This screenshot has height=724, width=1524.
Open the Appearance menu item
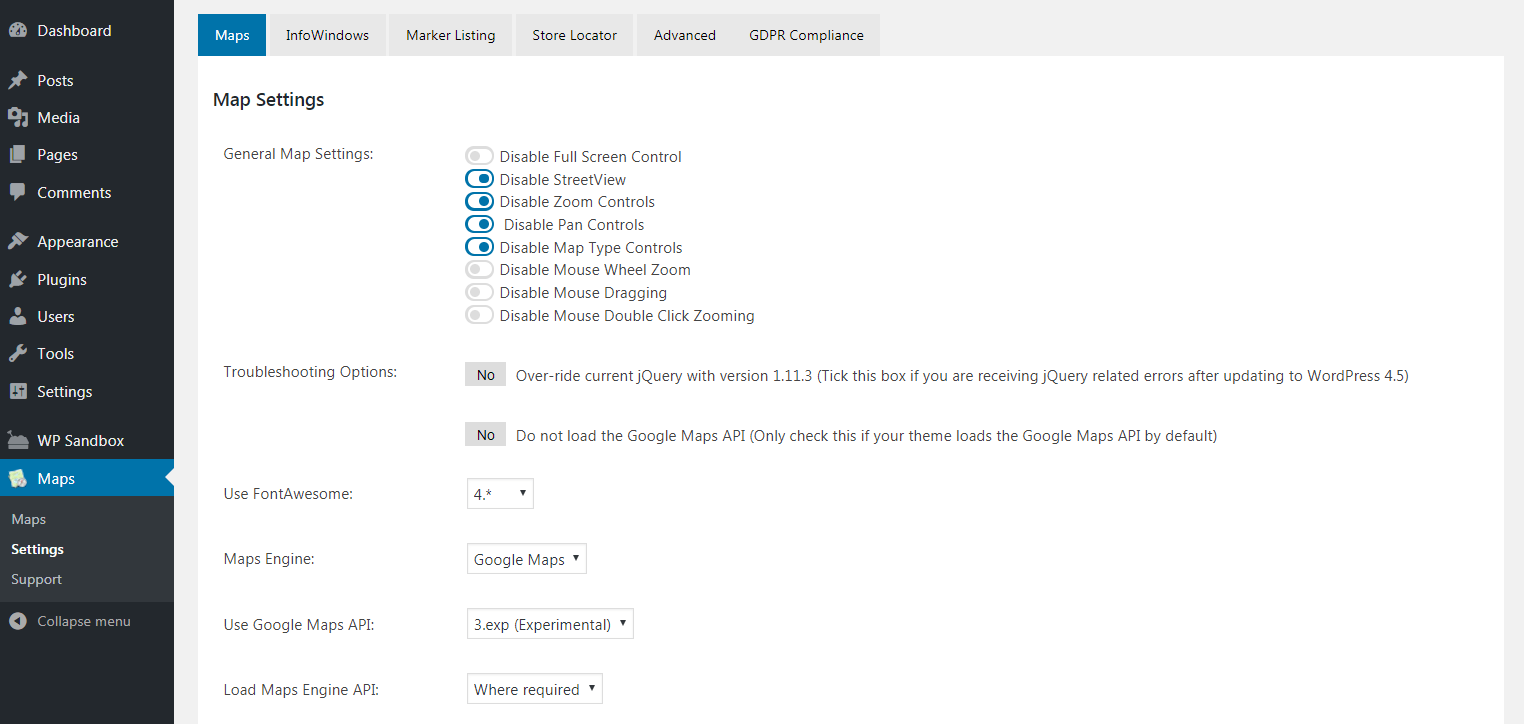pos(87,241)
